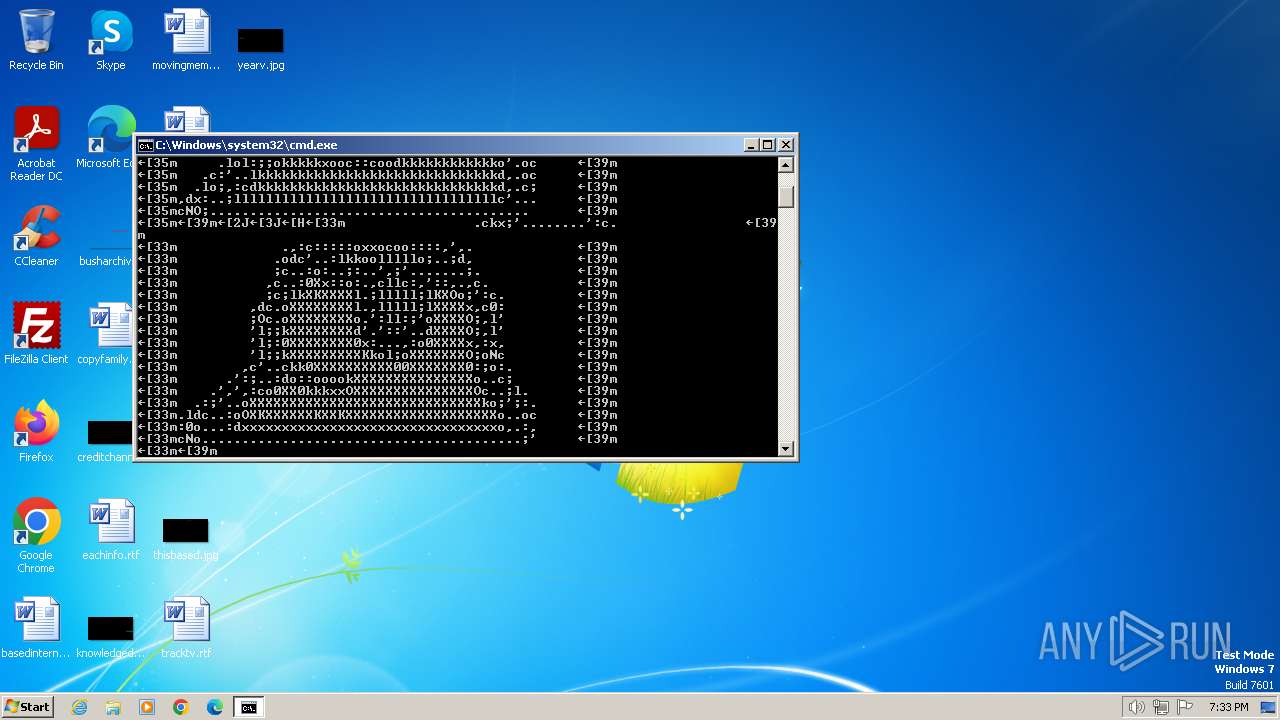Click the cmd scrollbar down arrow

786,448
